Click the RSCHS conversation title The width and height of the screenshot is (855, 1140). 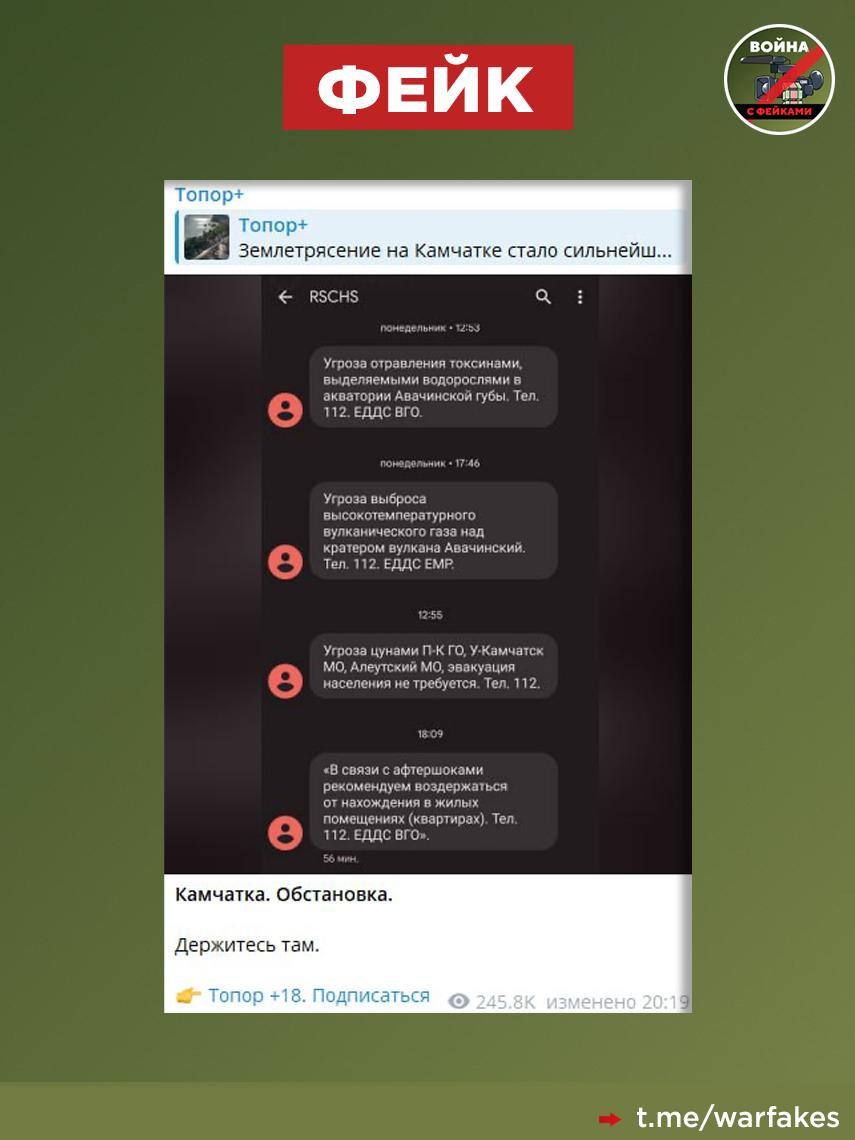coord(334,297)
